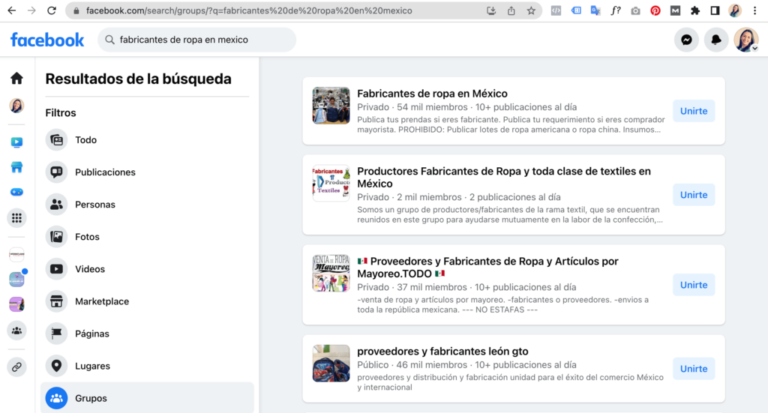This screenshot has height=413, width=768.
Task: Open Productores Fabricantes de Ropa title link
Action: tap(504, 177)
